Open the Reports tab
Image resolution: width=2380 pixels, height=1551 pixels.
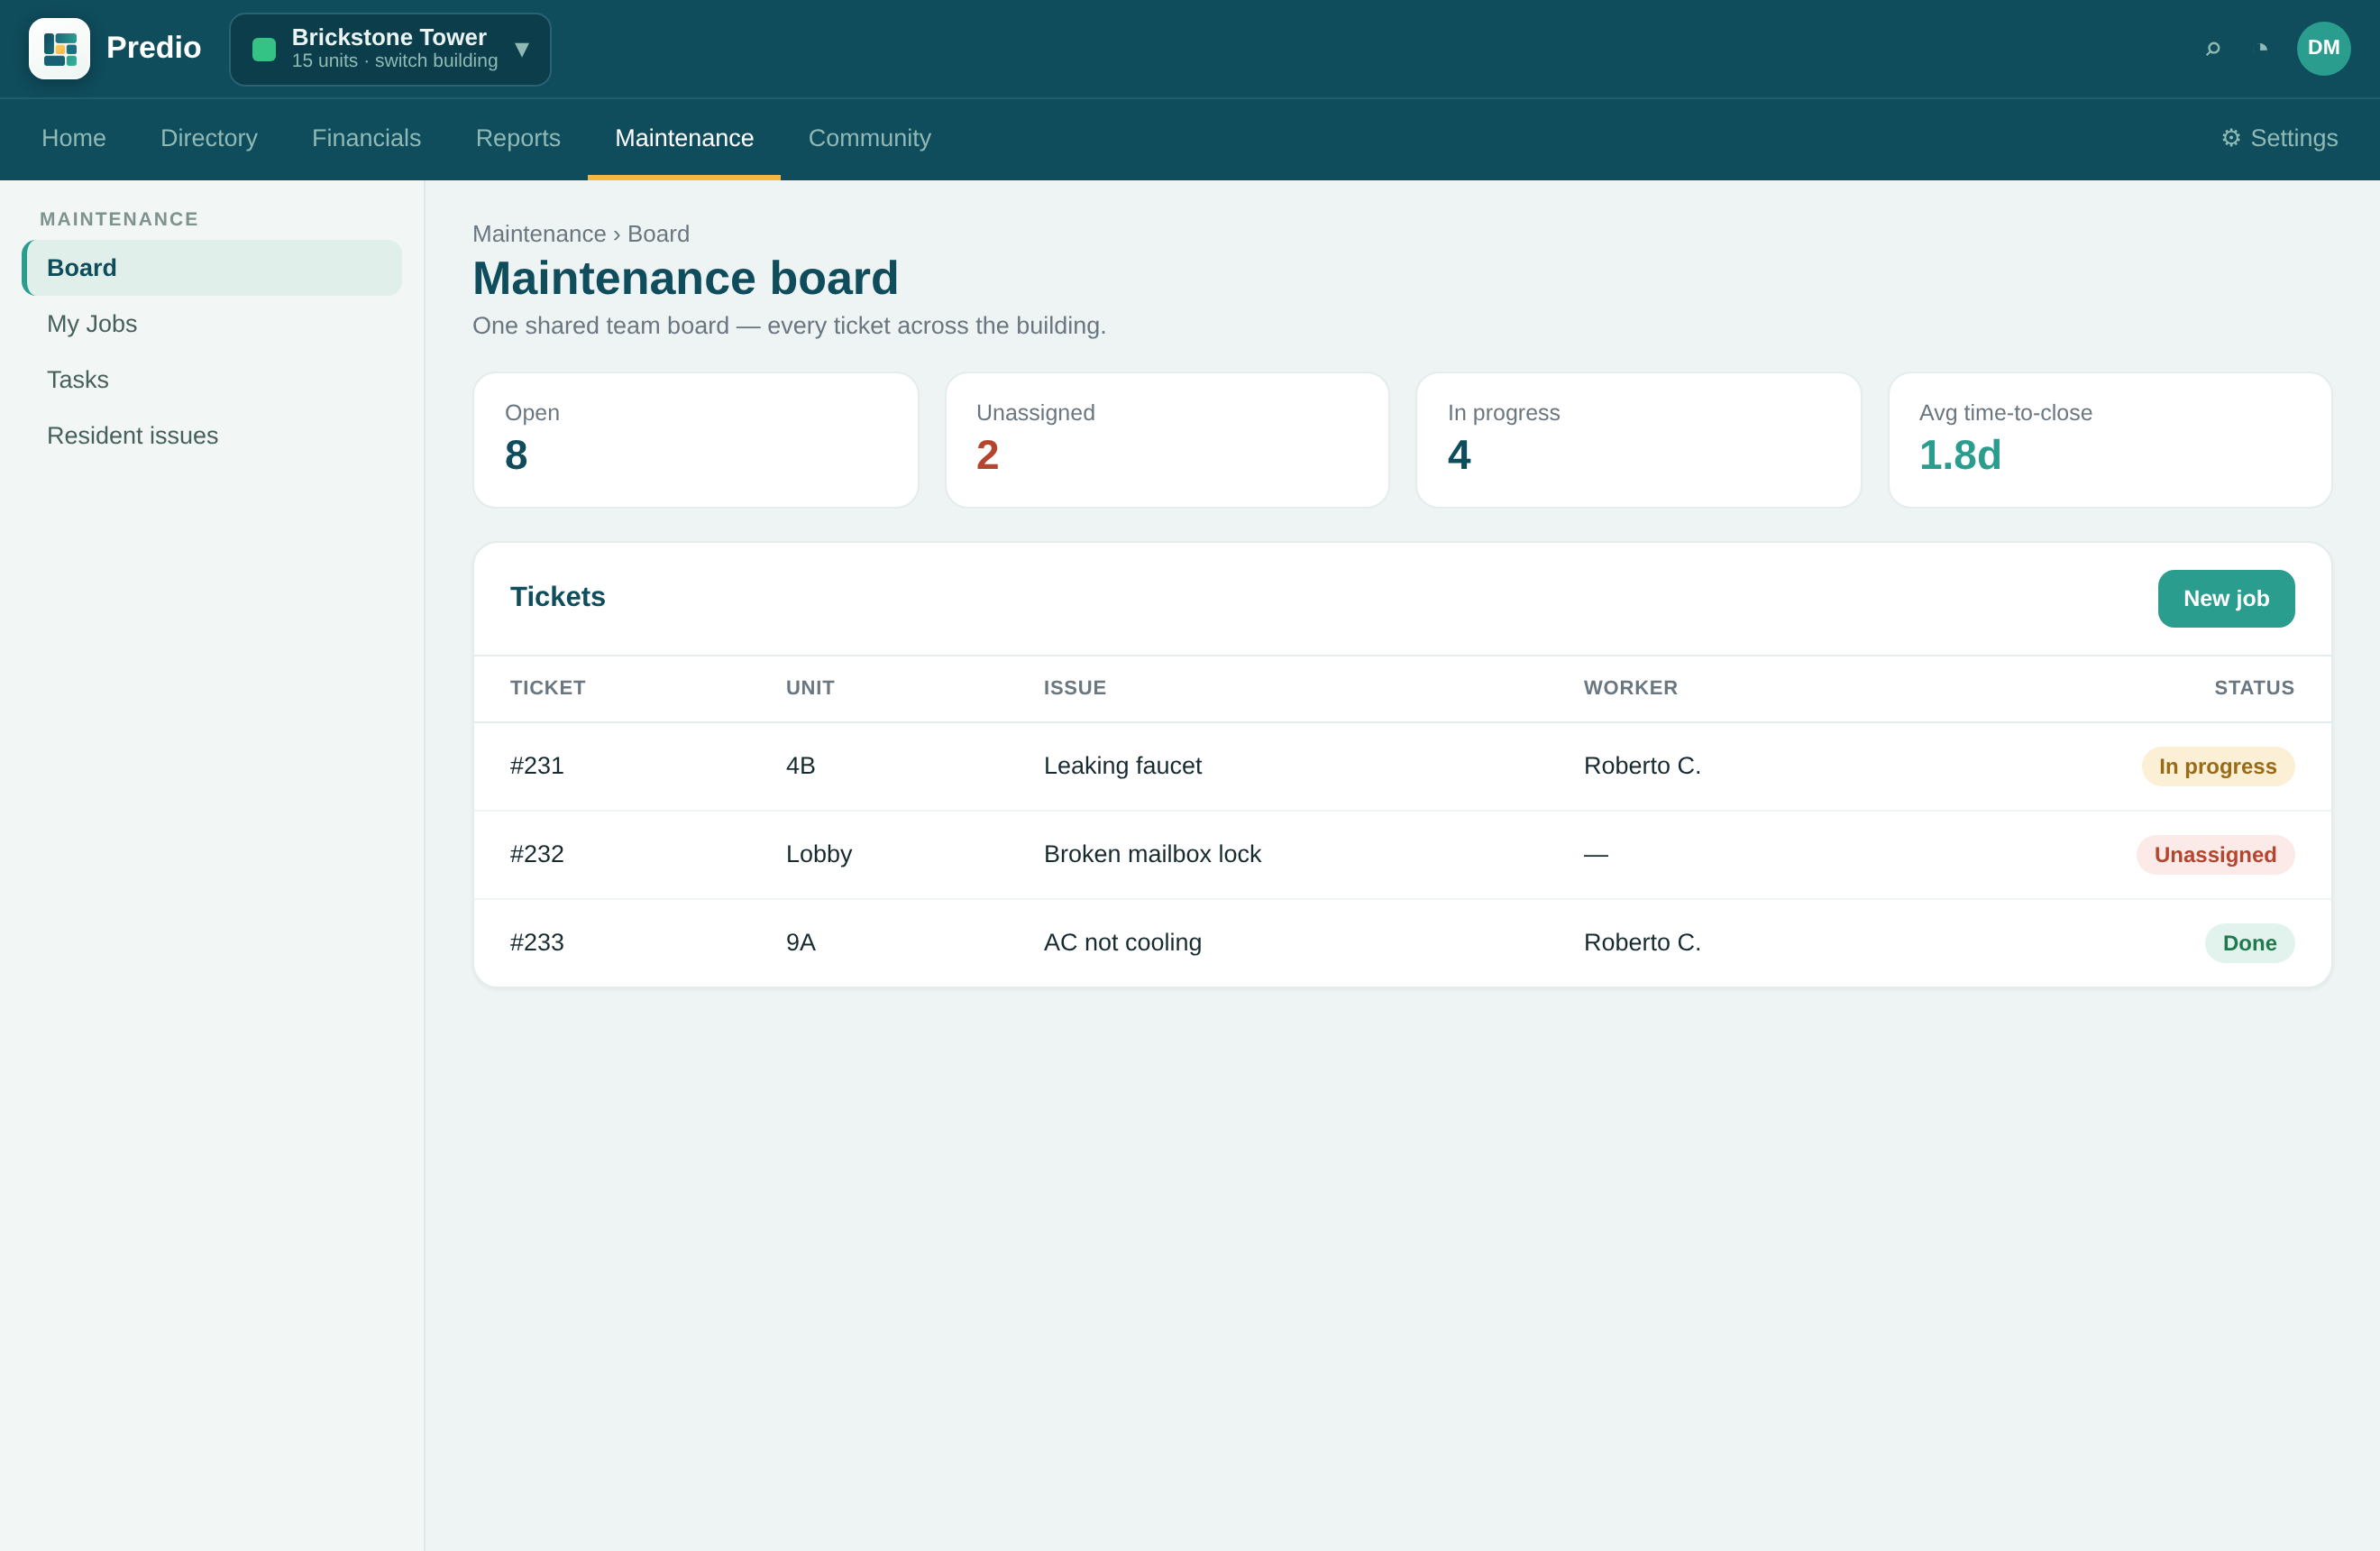tap(518, 138)
